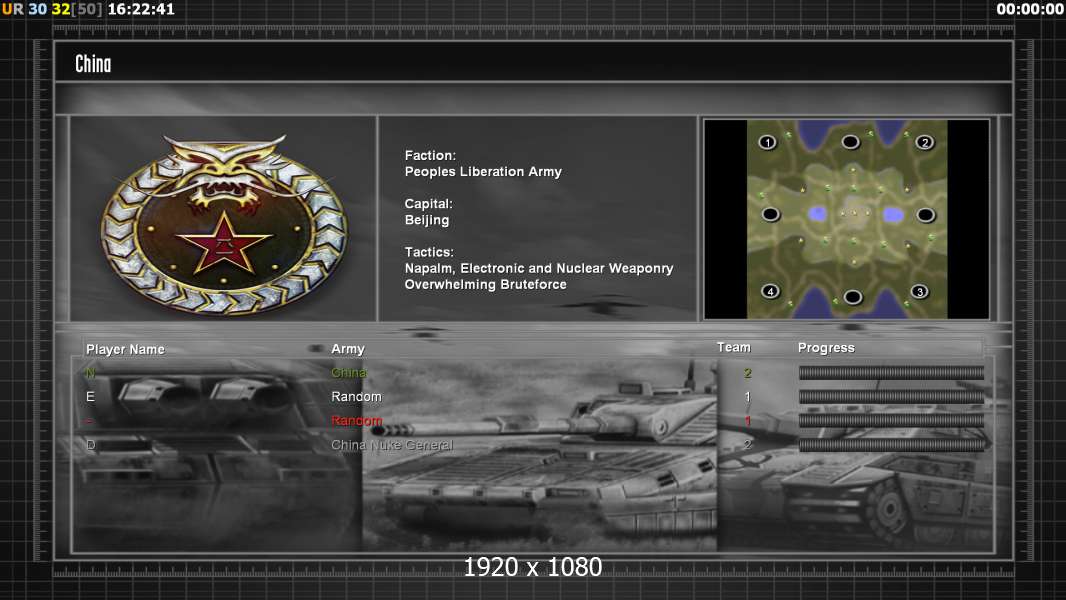Screen dimensions: 1066x600
Task: Click the left blue lake on the minimap
Action: tap(817, 214)
